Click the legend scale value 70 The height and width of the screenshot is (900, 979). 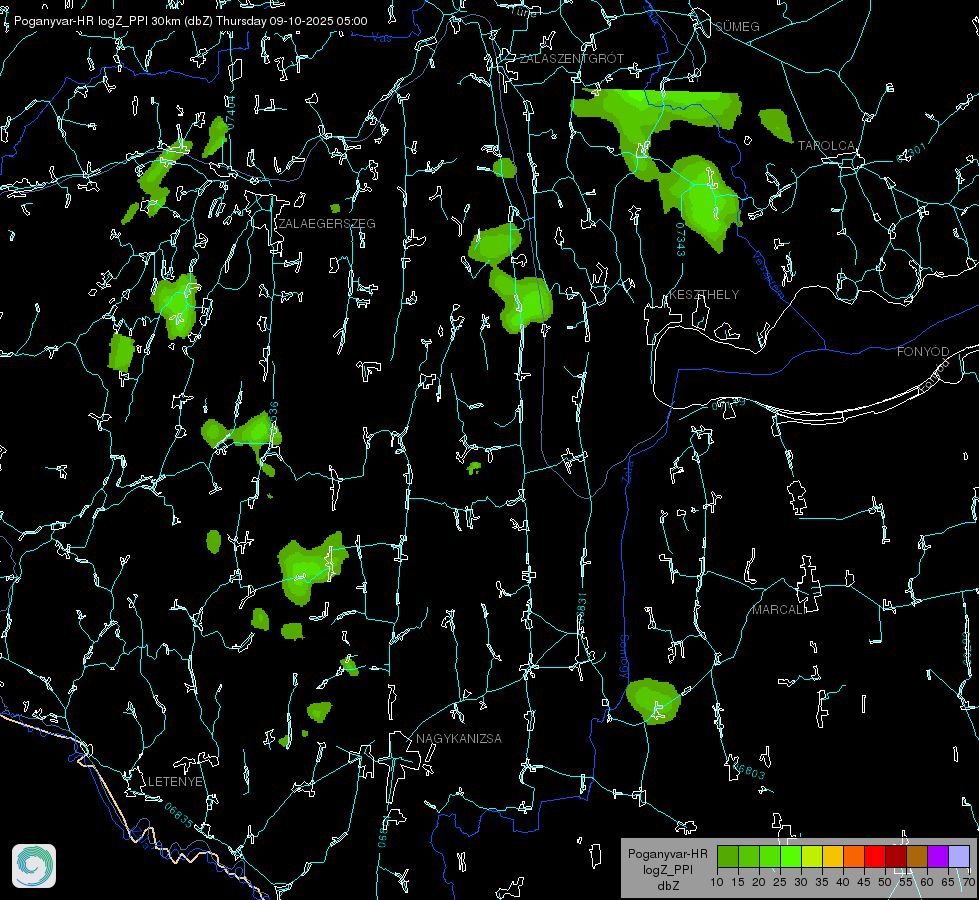[x=969, y=882]
